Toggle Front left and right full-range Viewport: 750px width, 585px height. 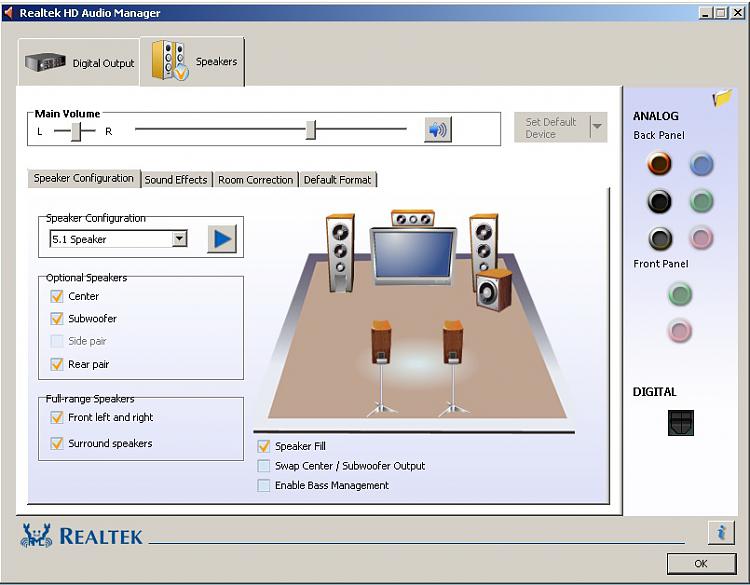57,417
